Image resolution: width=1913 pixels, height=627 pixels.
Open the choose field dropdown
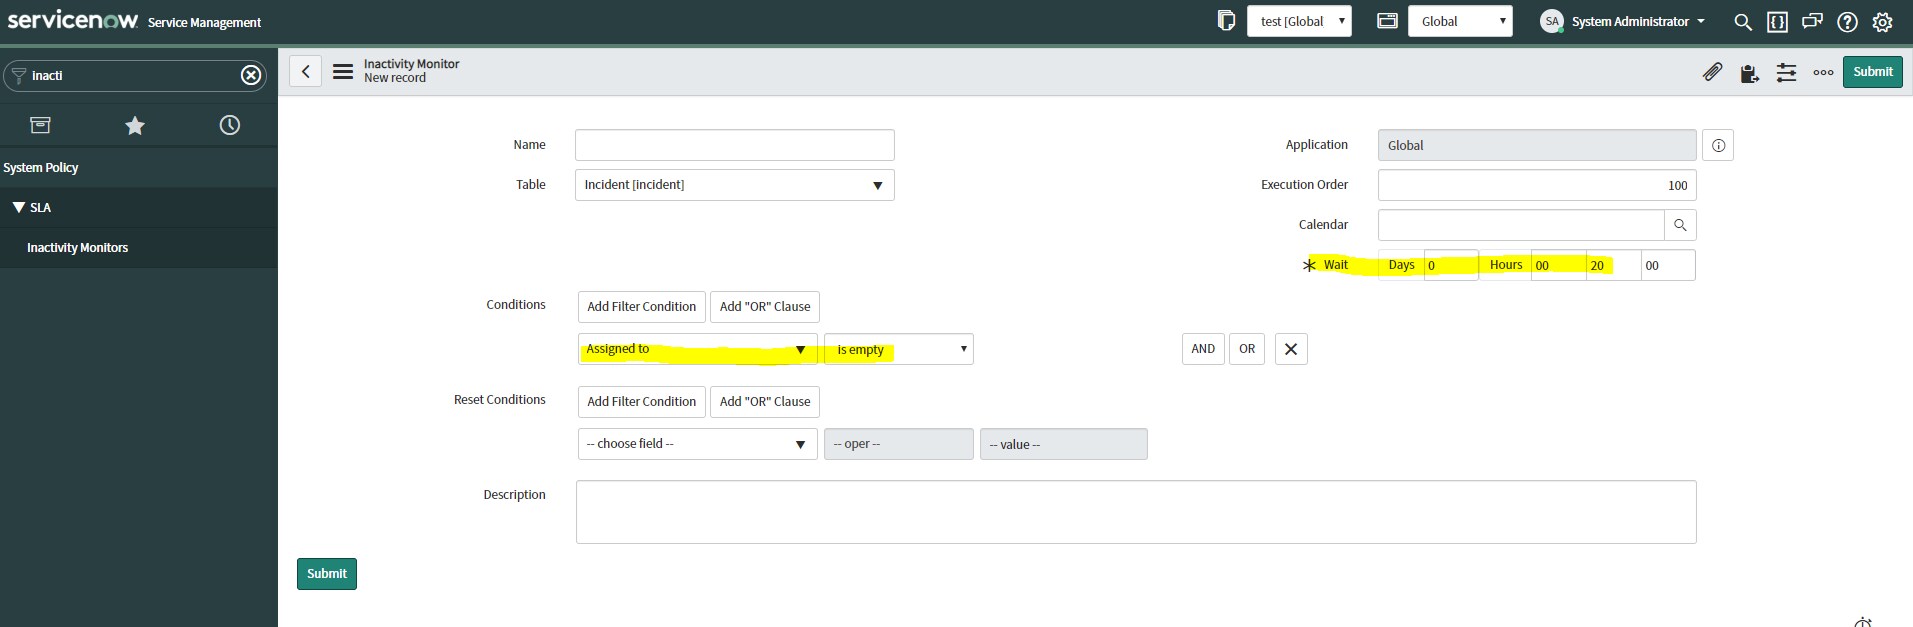click(x=697, y=444)
